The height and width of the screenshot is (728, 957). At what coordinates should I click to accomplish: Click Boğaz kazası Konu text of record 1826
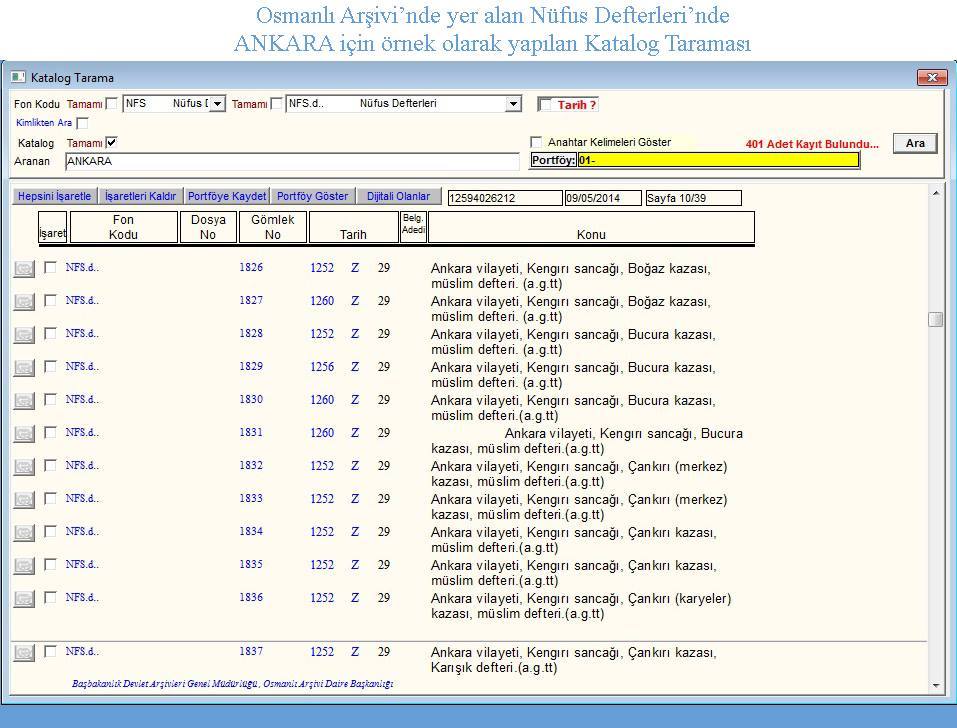[x=571, y=276]
